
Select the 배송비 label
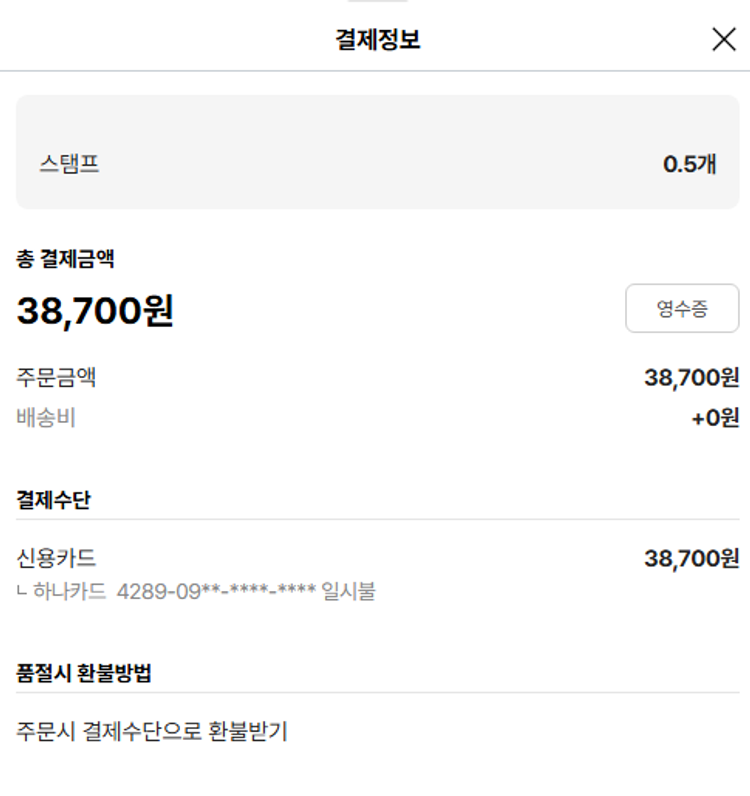coord(46,418)
